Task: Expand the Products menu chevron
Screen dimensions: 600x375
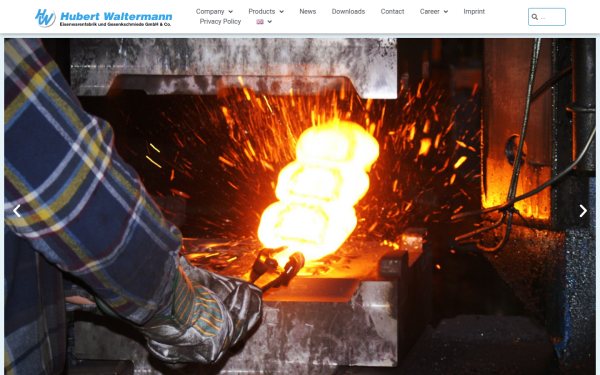Action: pos(281,12)
